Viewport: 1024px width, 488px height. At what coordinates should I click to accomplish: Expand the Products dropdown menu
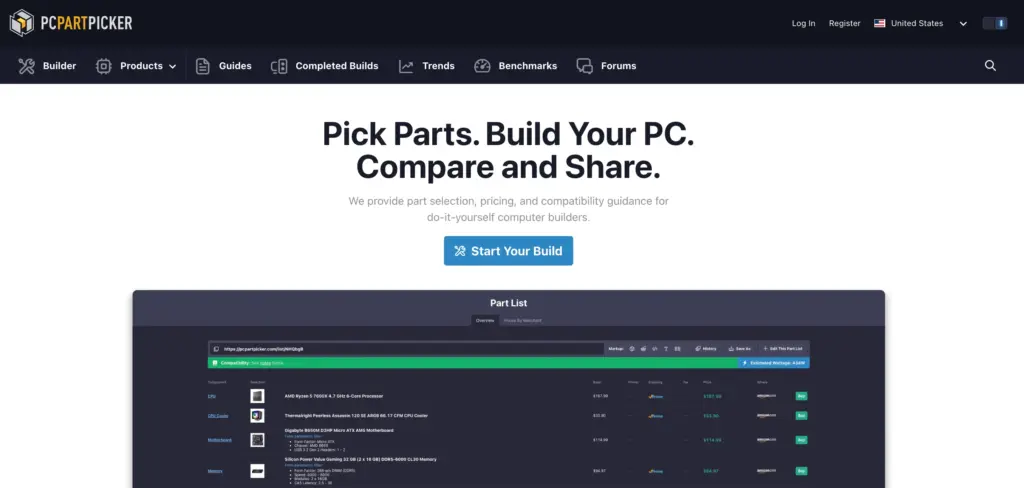point(136,66)
